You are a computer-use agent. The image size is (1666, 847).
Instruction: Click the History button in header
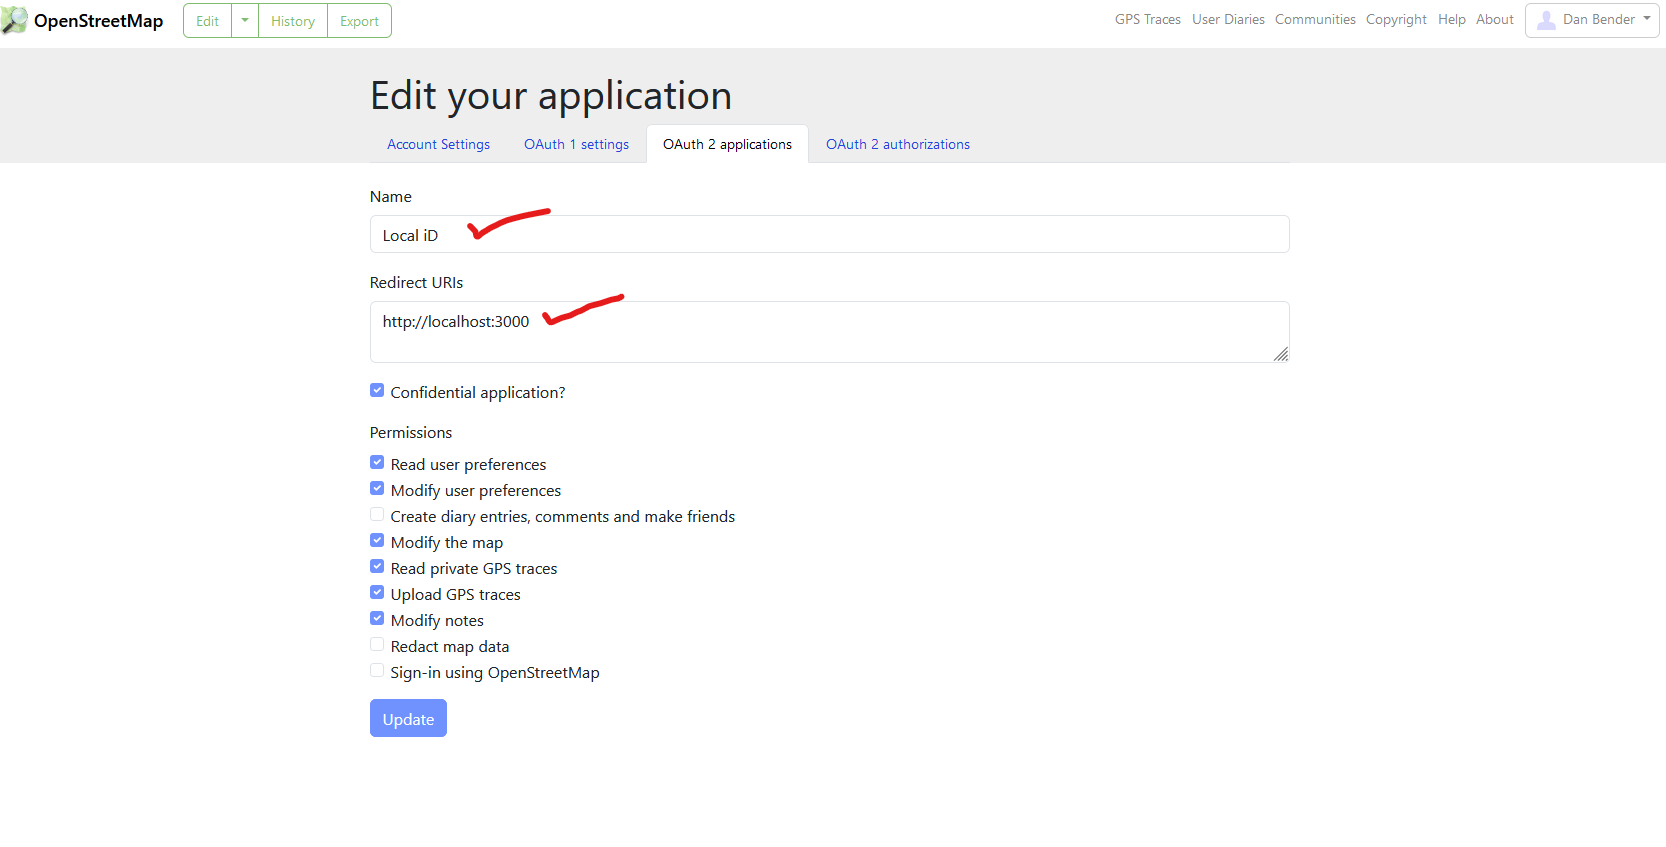click(293, 21)
